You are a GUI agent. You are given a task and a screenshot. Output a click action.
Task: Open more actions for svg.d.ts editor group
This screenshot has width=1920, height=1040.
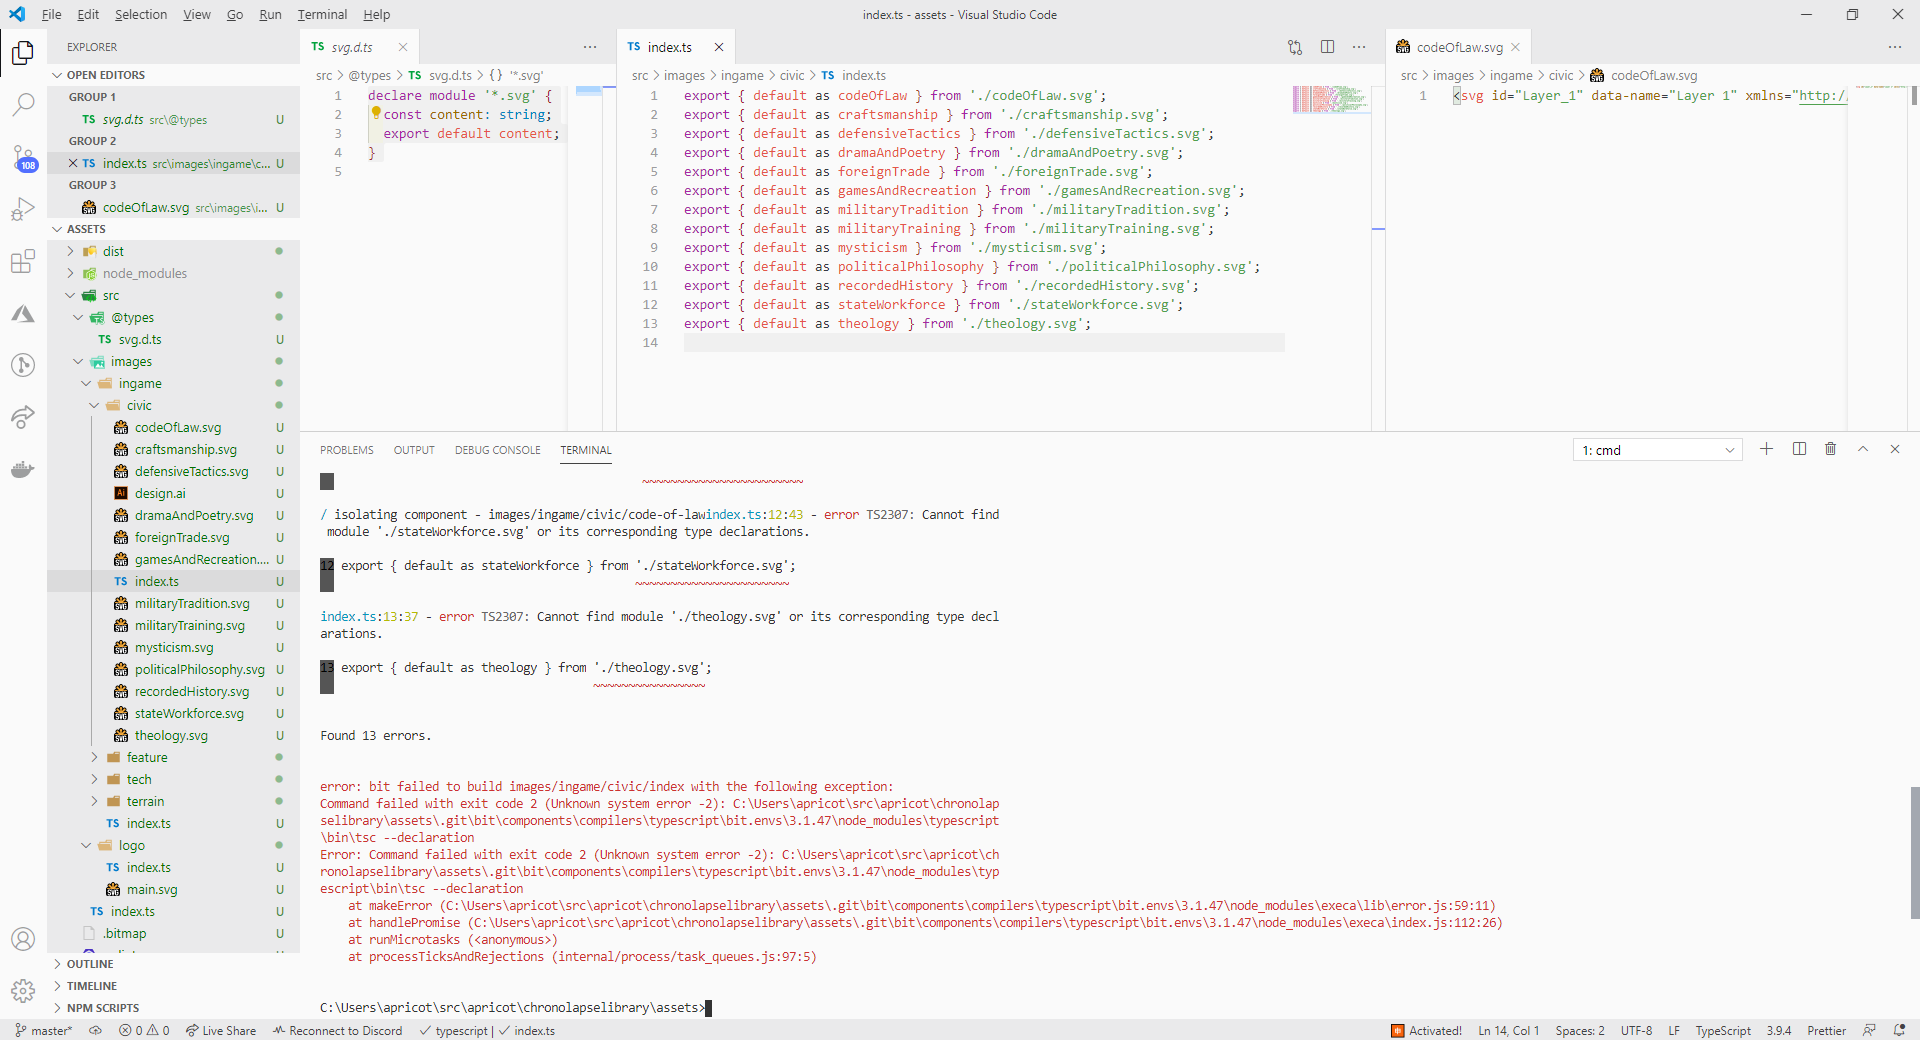590,47
